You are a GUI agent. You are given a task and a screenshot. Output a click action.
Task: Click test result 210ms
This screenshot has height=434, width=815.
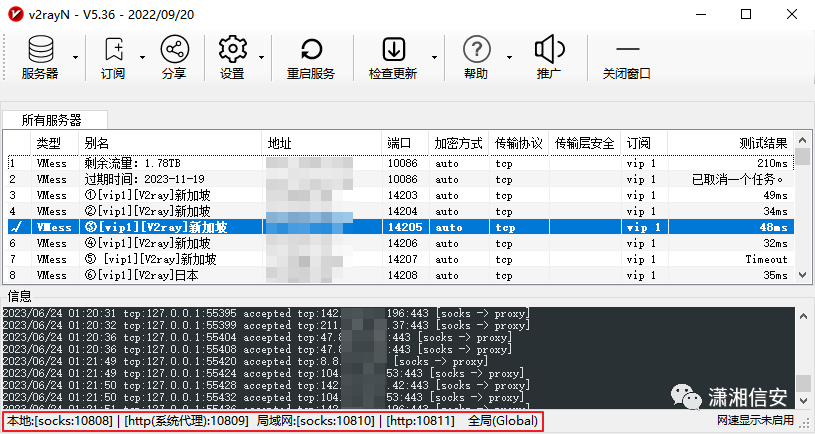[772, 163]
